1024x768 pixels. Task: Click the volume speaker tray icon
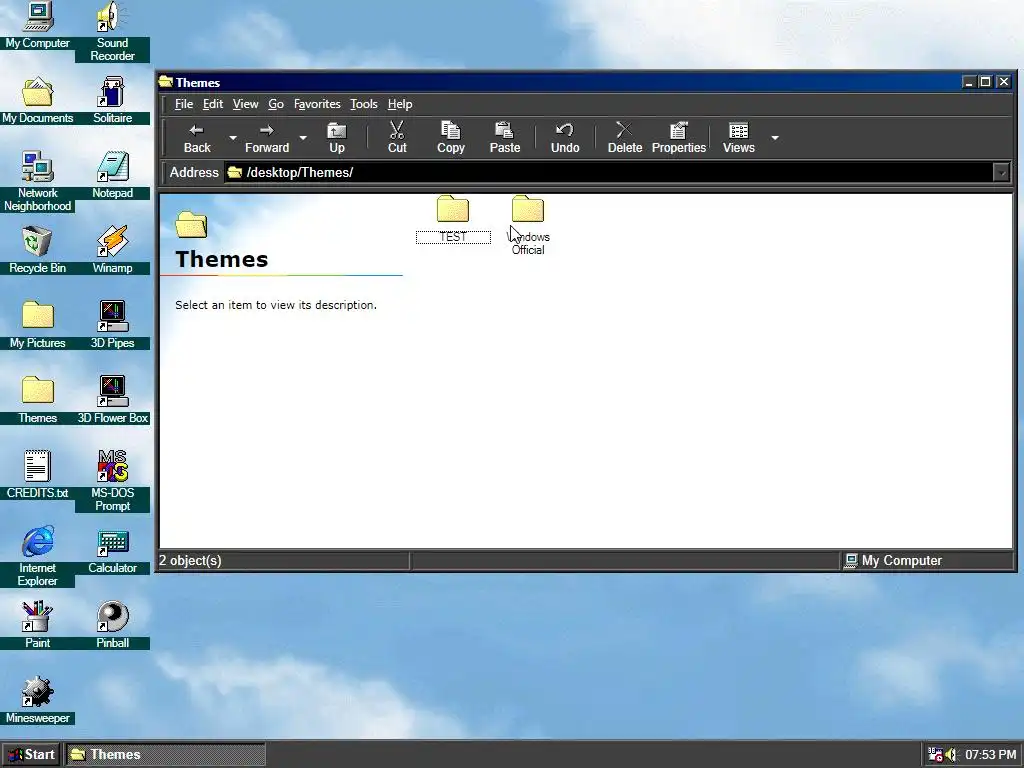pos(952,755)
